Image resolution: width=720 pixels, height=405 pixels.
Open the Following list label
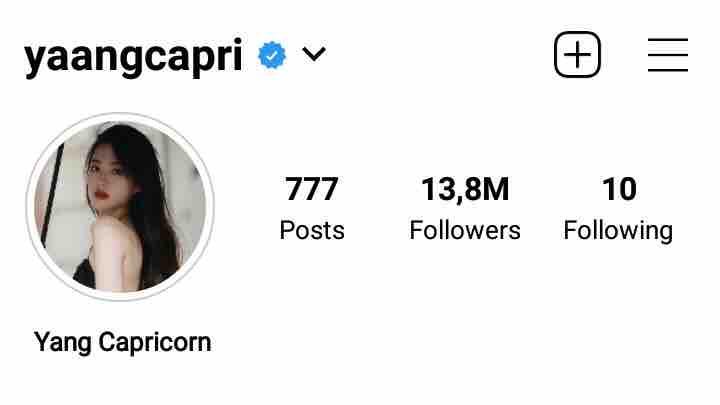[618, 231]
